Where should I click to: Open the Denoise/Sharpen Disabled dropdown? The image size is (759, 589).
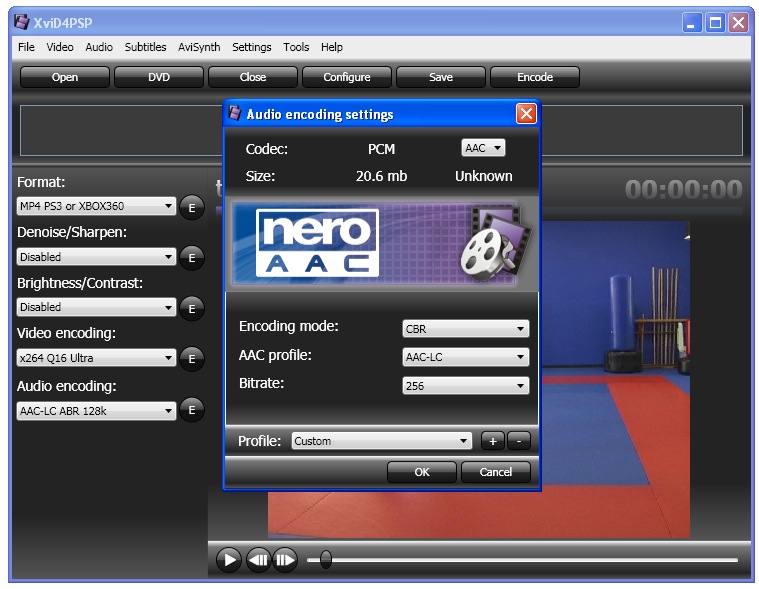pyautogui.click(x=96, y=257)
